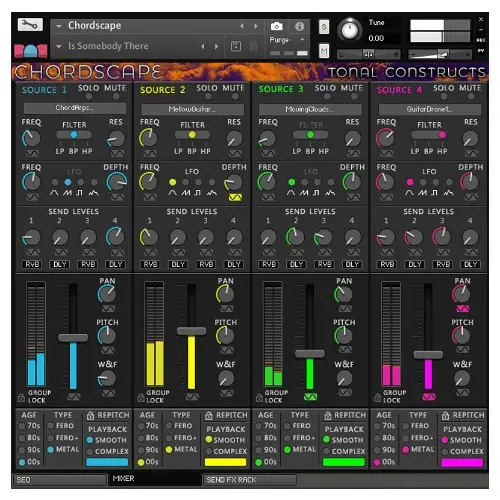Screen dimensions: 500x500
Task: Save preset with the floppy disk icon
Action: (x=236, y=46)
